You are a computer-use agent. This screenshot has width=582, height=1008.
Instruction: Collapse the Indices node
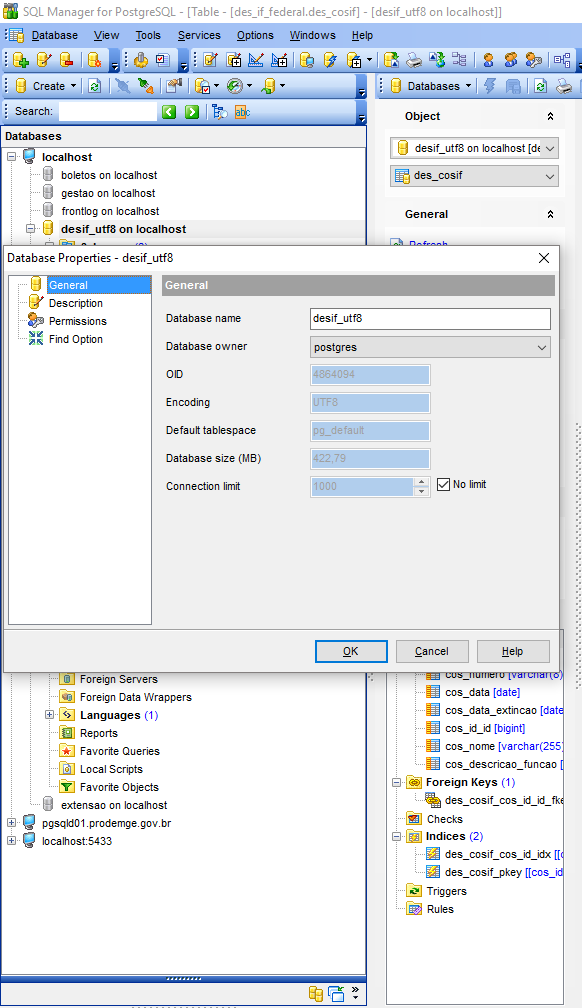[397, 836]
